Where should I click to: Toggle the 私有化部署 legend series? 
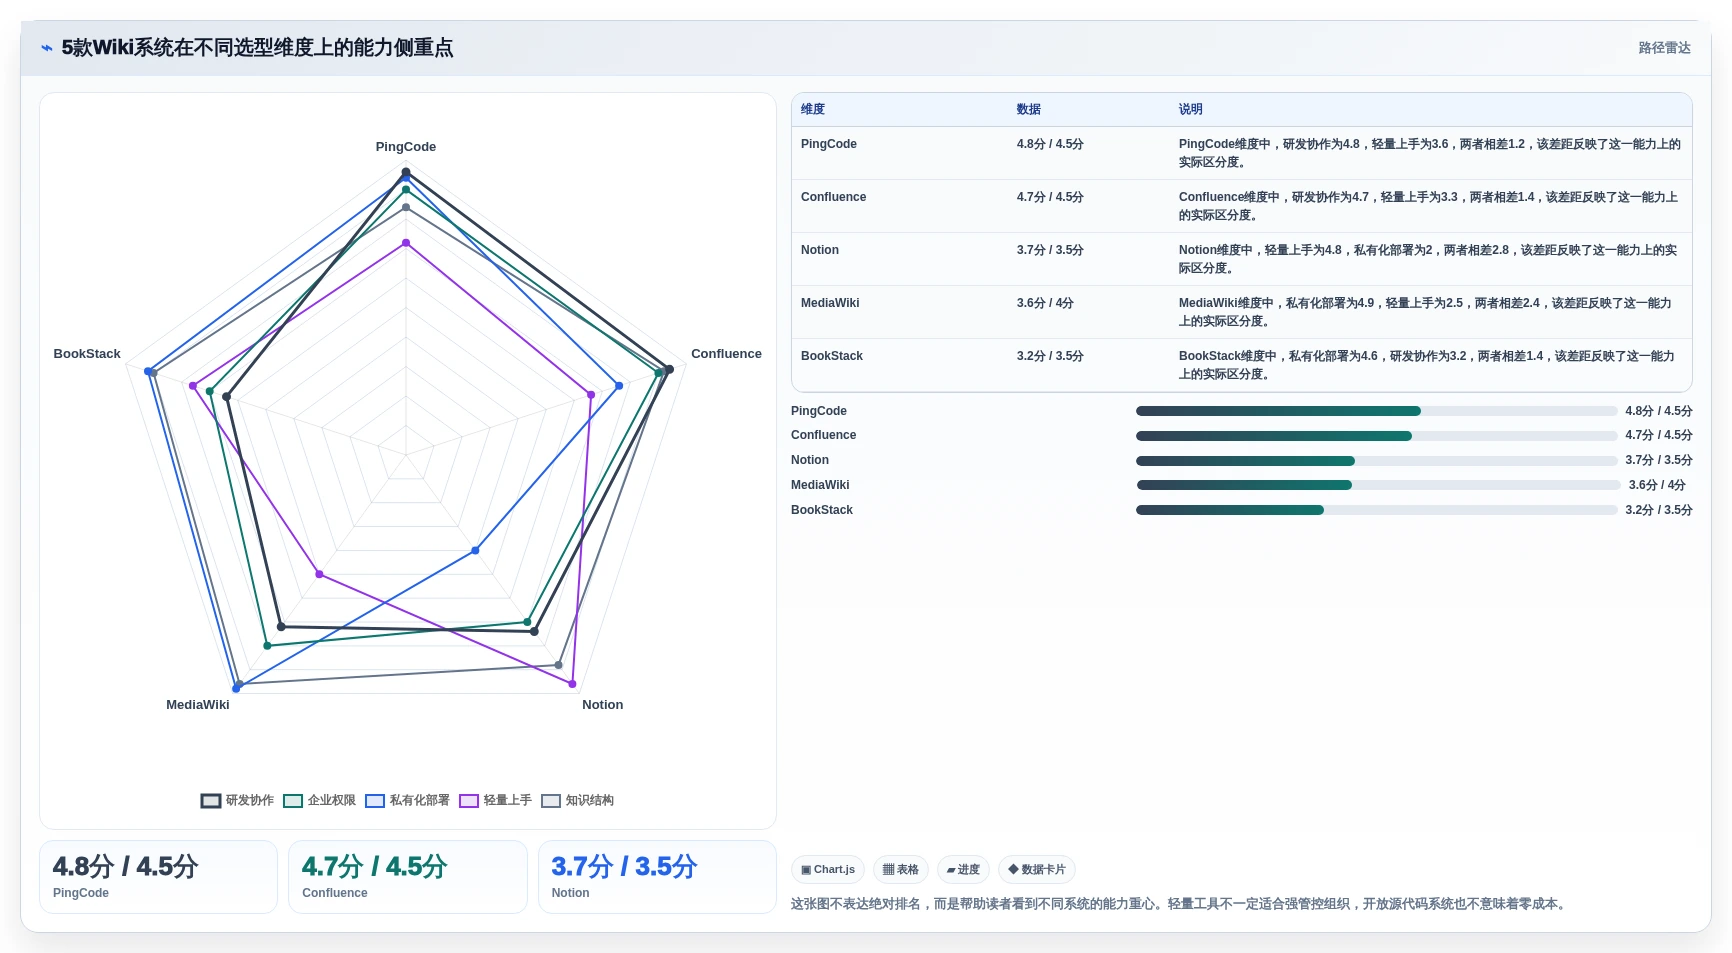tap(407, 800)
